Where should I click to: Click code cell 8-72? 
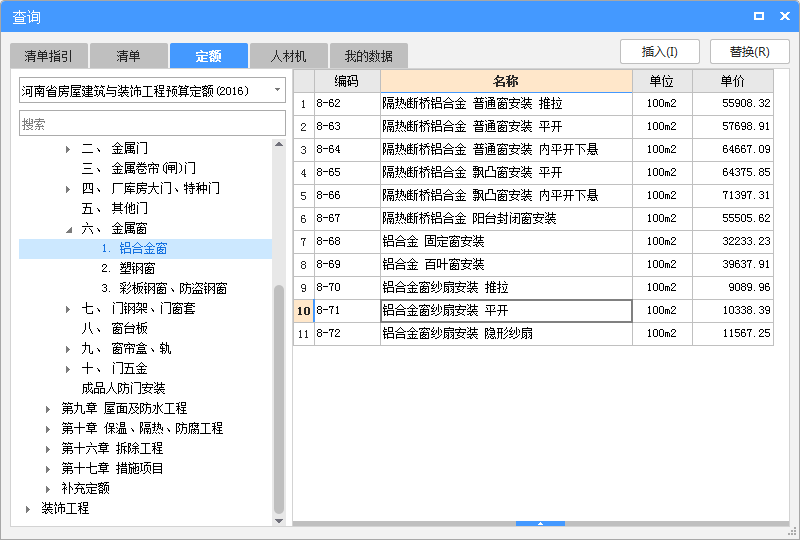[347, 334]
